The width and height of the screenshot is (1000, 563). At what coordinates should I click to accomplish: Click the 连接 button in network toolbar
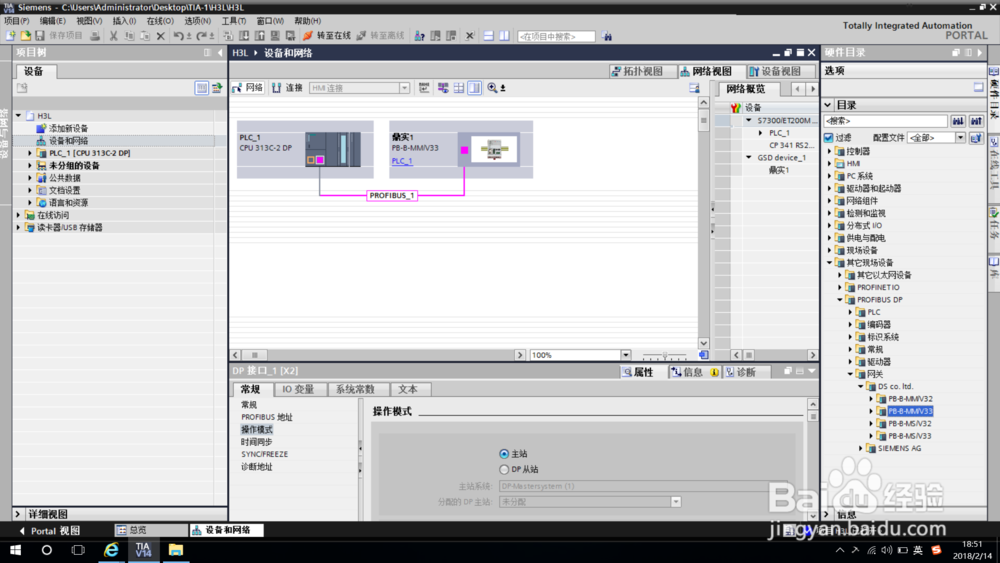[287, 88]
